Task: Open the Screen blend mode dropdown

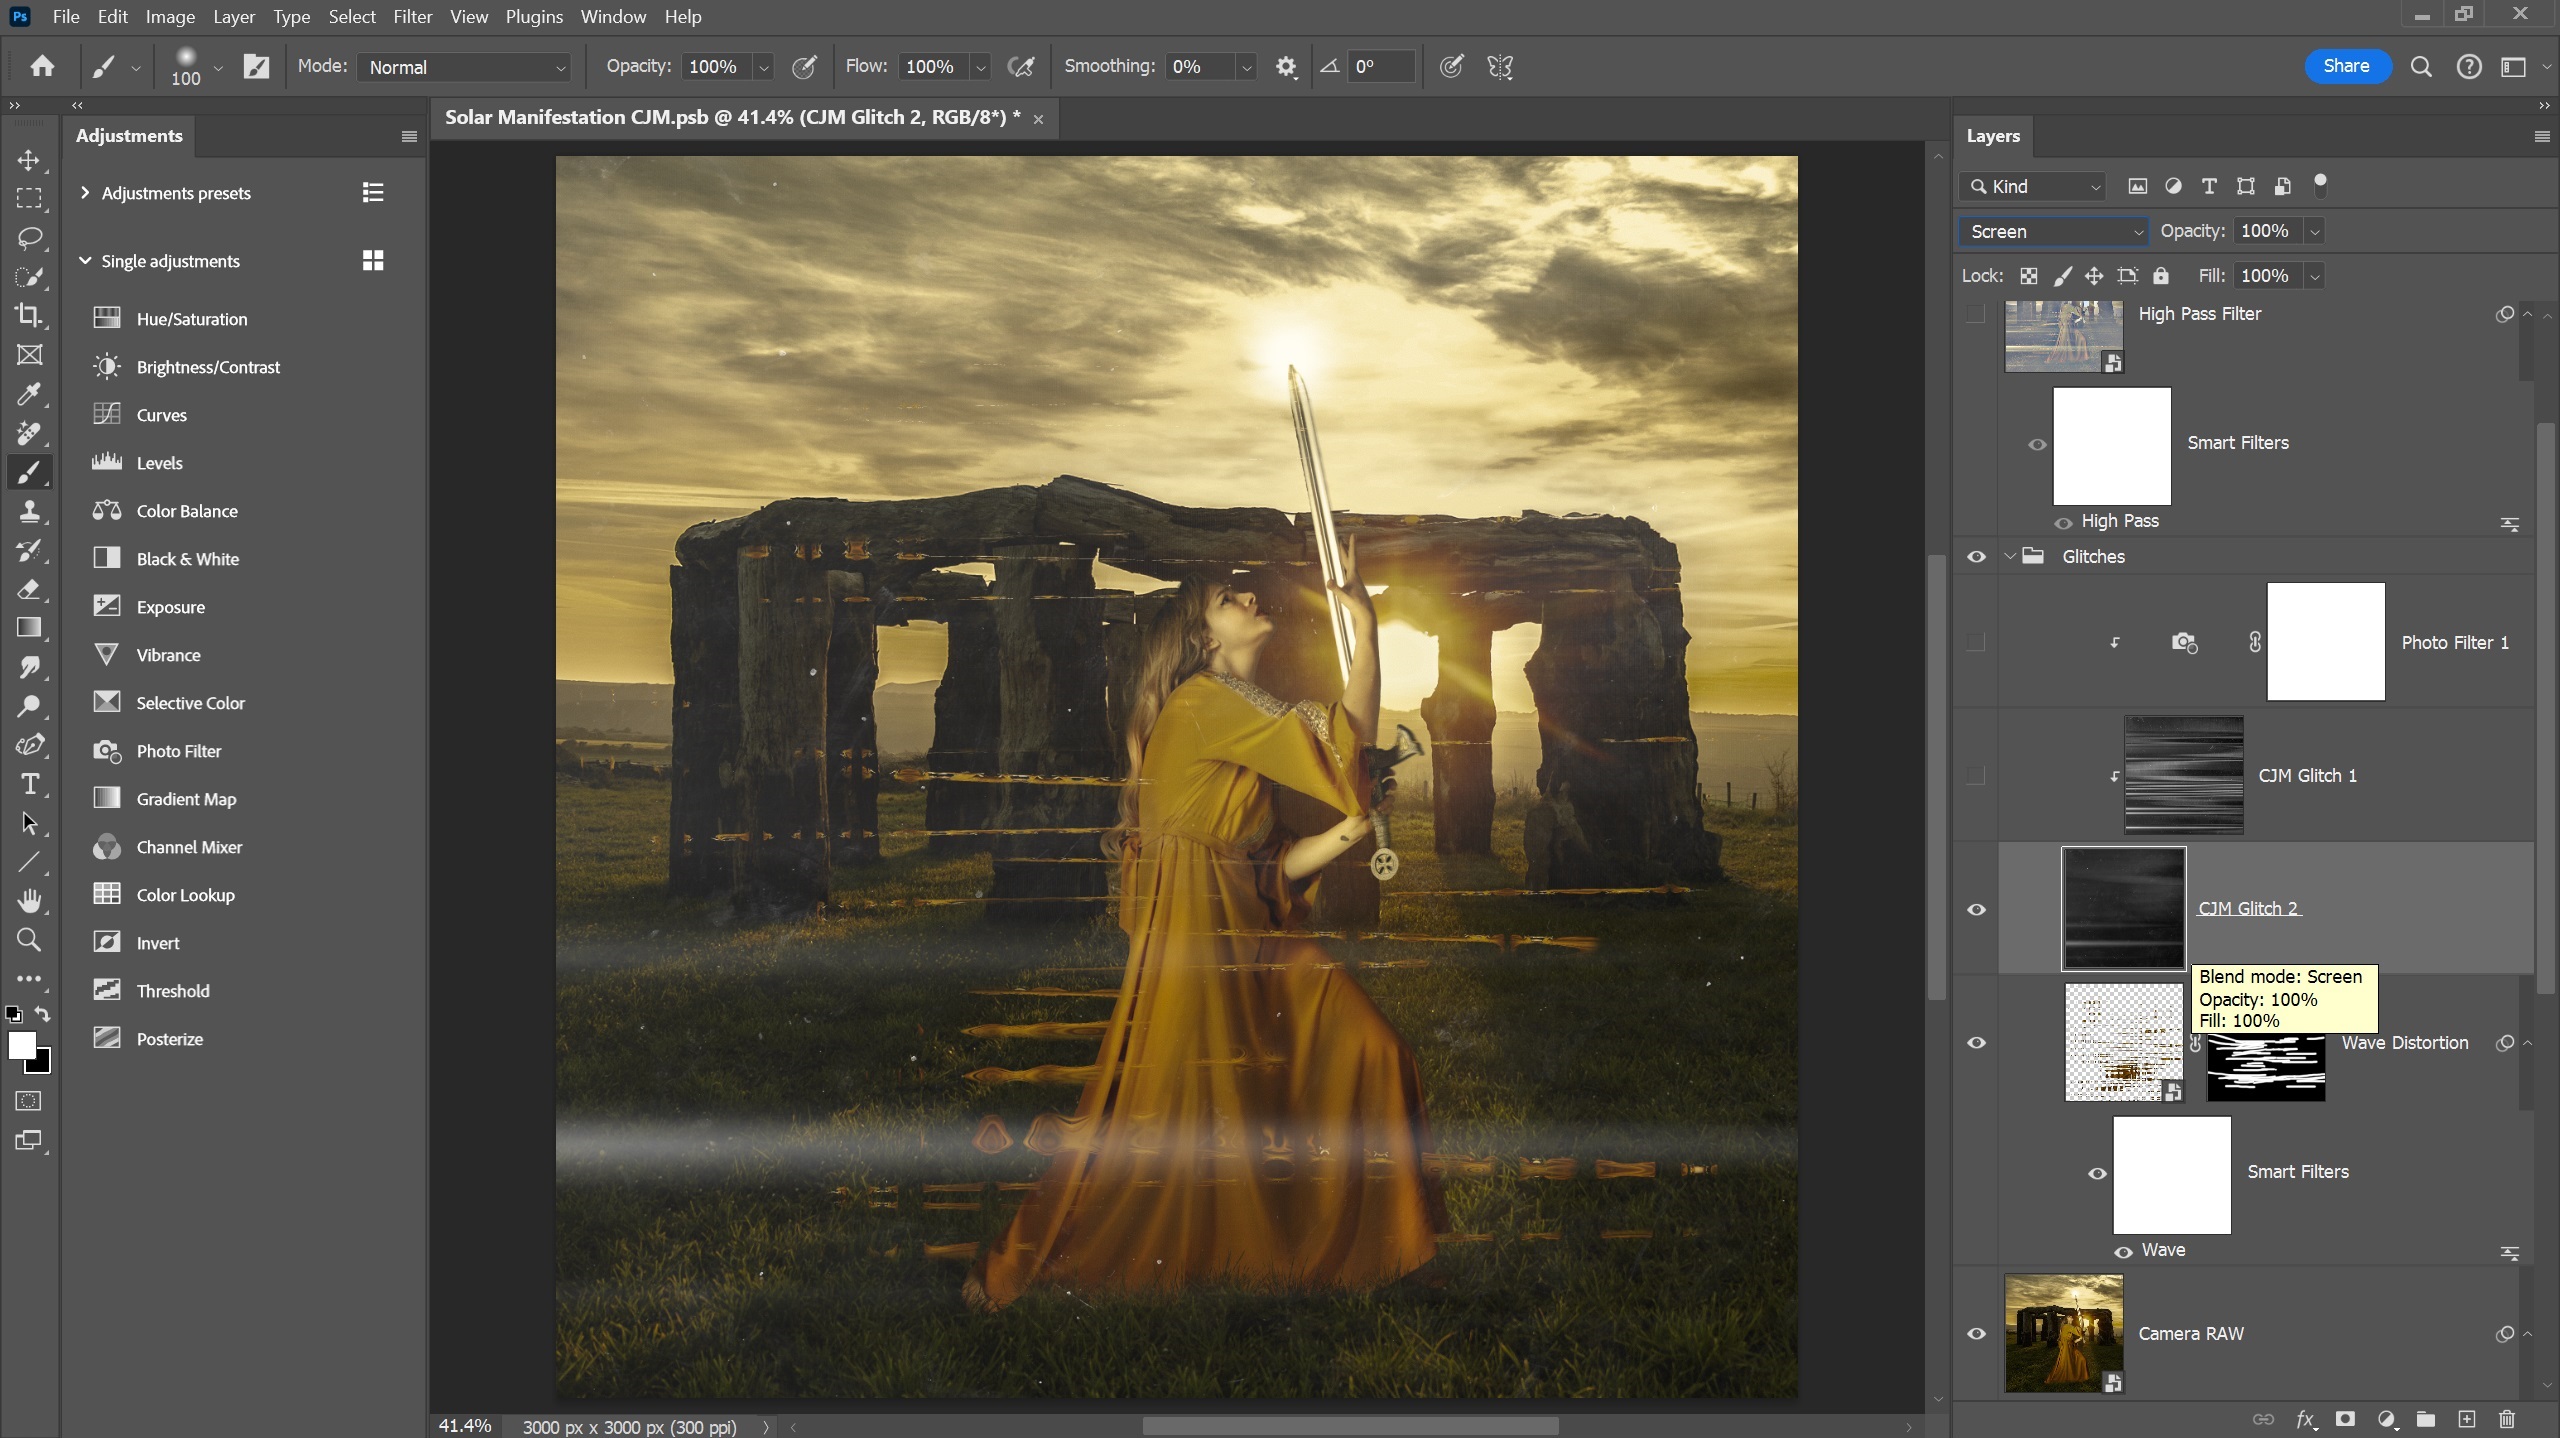Action: coord(2053,231)
